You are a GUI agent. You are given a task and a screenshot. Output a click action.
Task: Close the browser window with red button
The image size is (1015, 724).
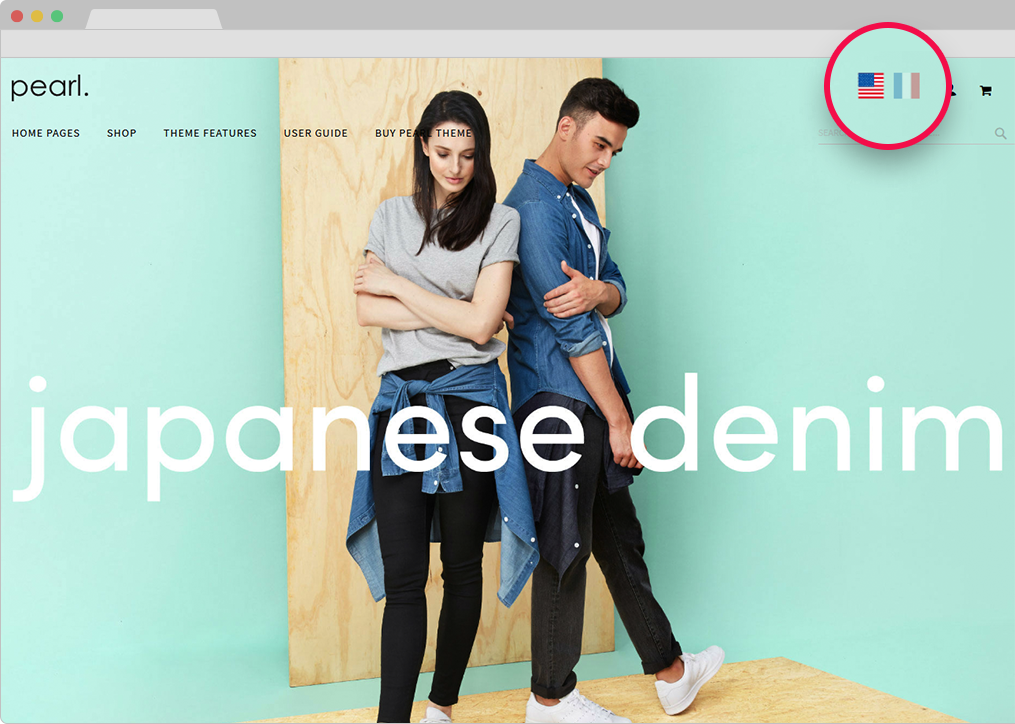point(17,16)
